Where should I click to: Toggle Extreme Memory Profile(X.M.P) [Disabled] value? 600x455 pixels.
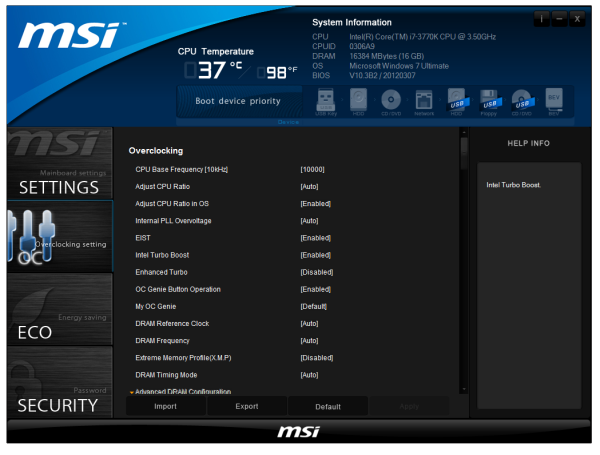316,358
